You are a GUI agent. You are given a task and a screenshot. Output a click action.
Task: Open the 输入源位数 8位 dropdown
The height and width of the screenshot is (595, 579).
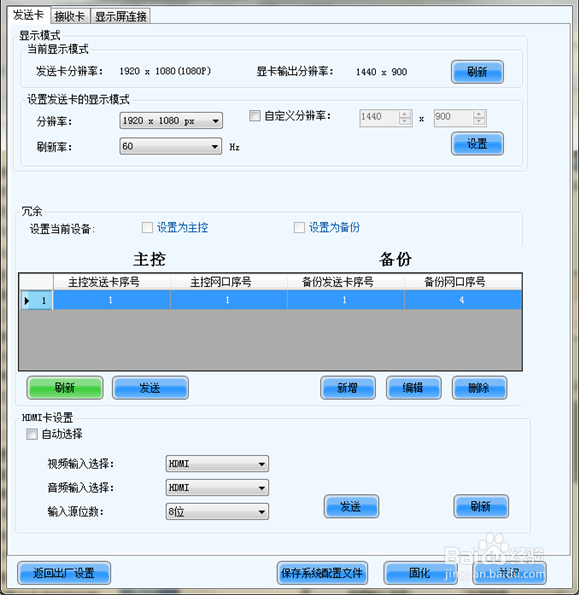[x=217, y=512]
